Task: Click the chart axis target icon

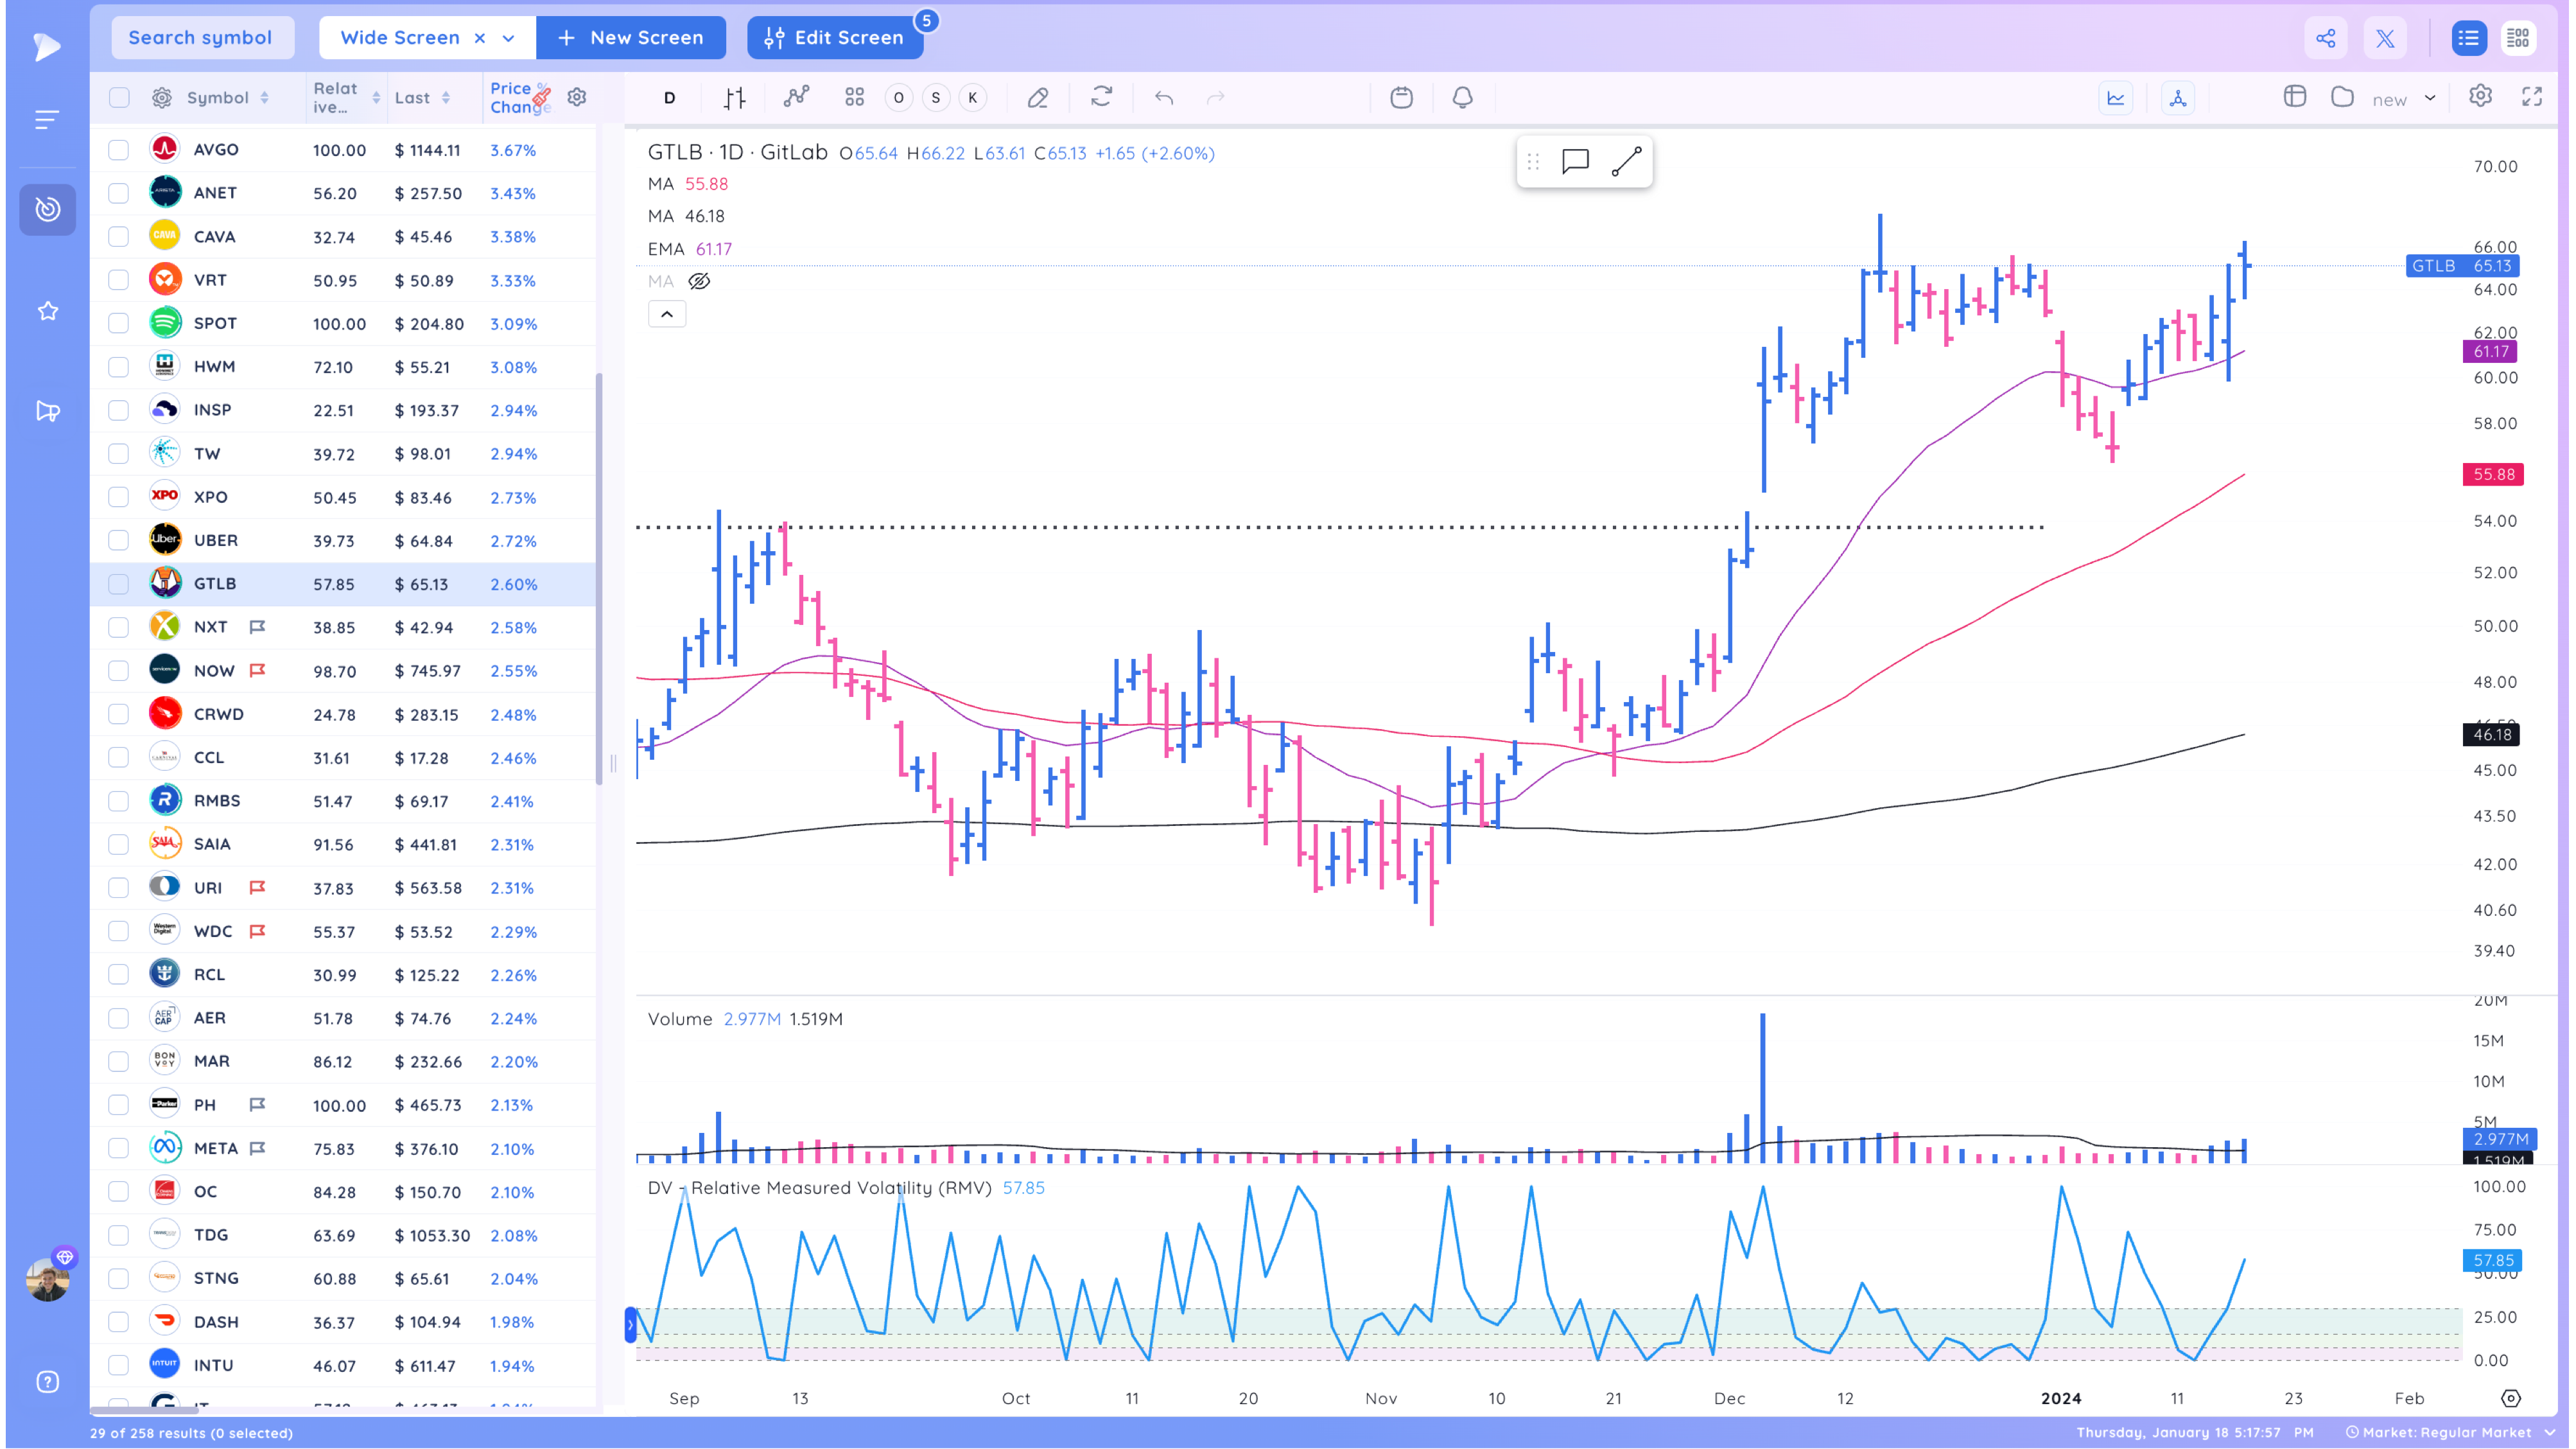Action: click(x=2511, y=1398)
